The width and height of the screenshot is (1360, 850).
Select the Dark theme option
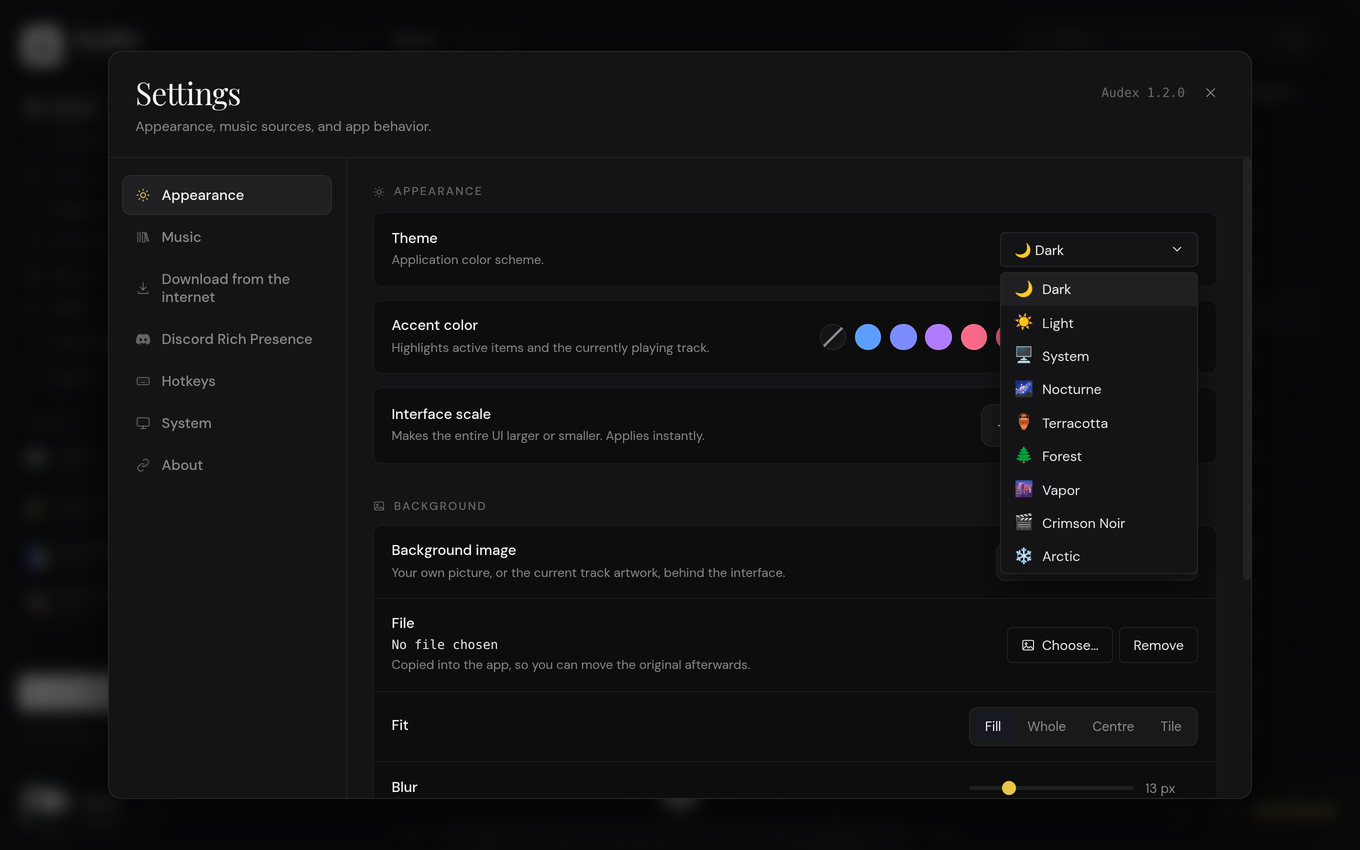click(x=1099, y=289)
